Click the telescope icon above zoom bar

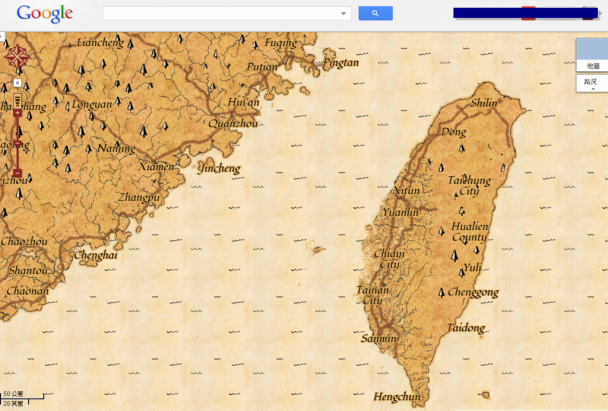coord(17,100)
